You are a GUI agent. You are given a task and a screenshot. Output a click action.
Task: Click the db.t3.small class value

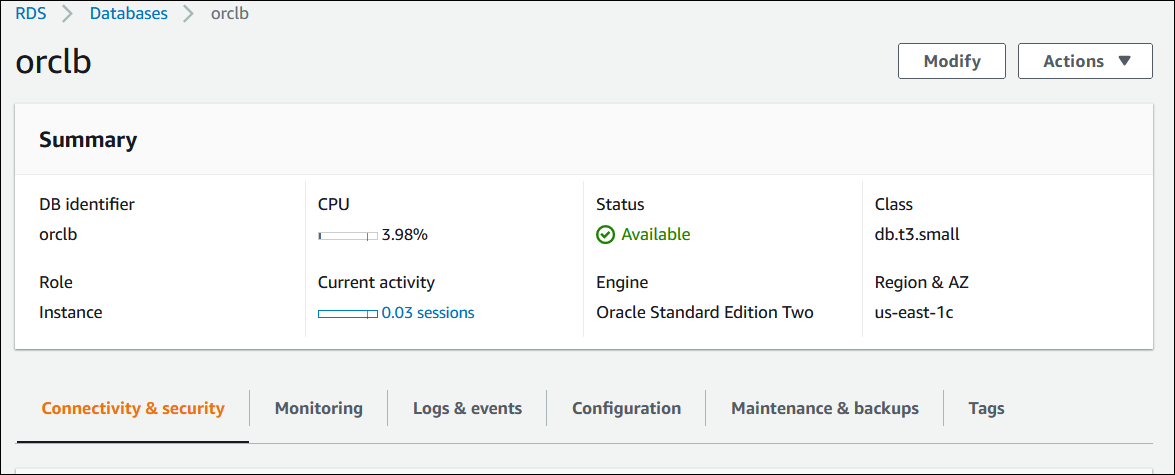(917, 235)
